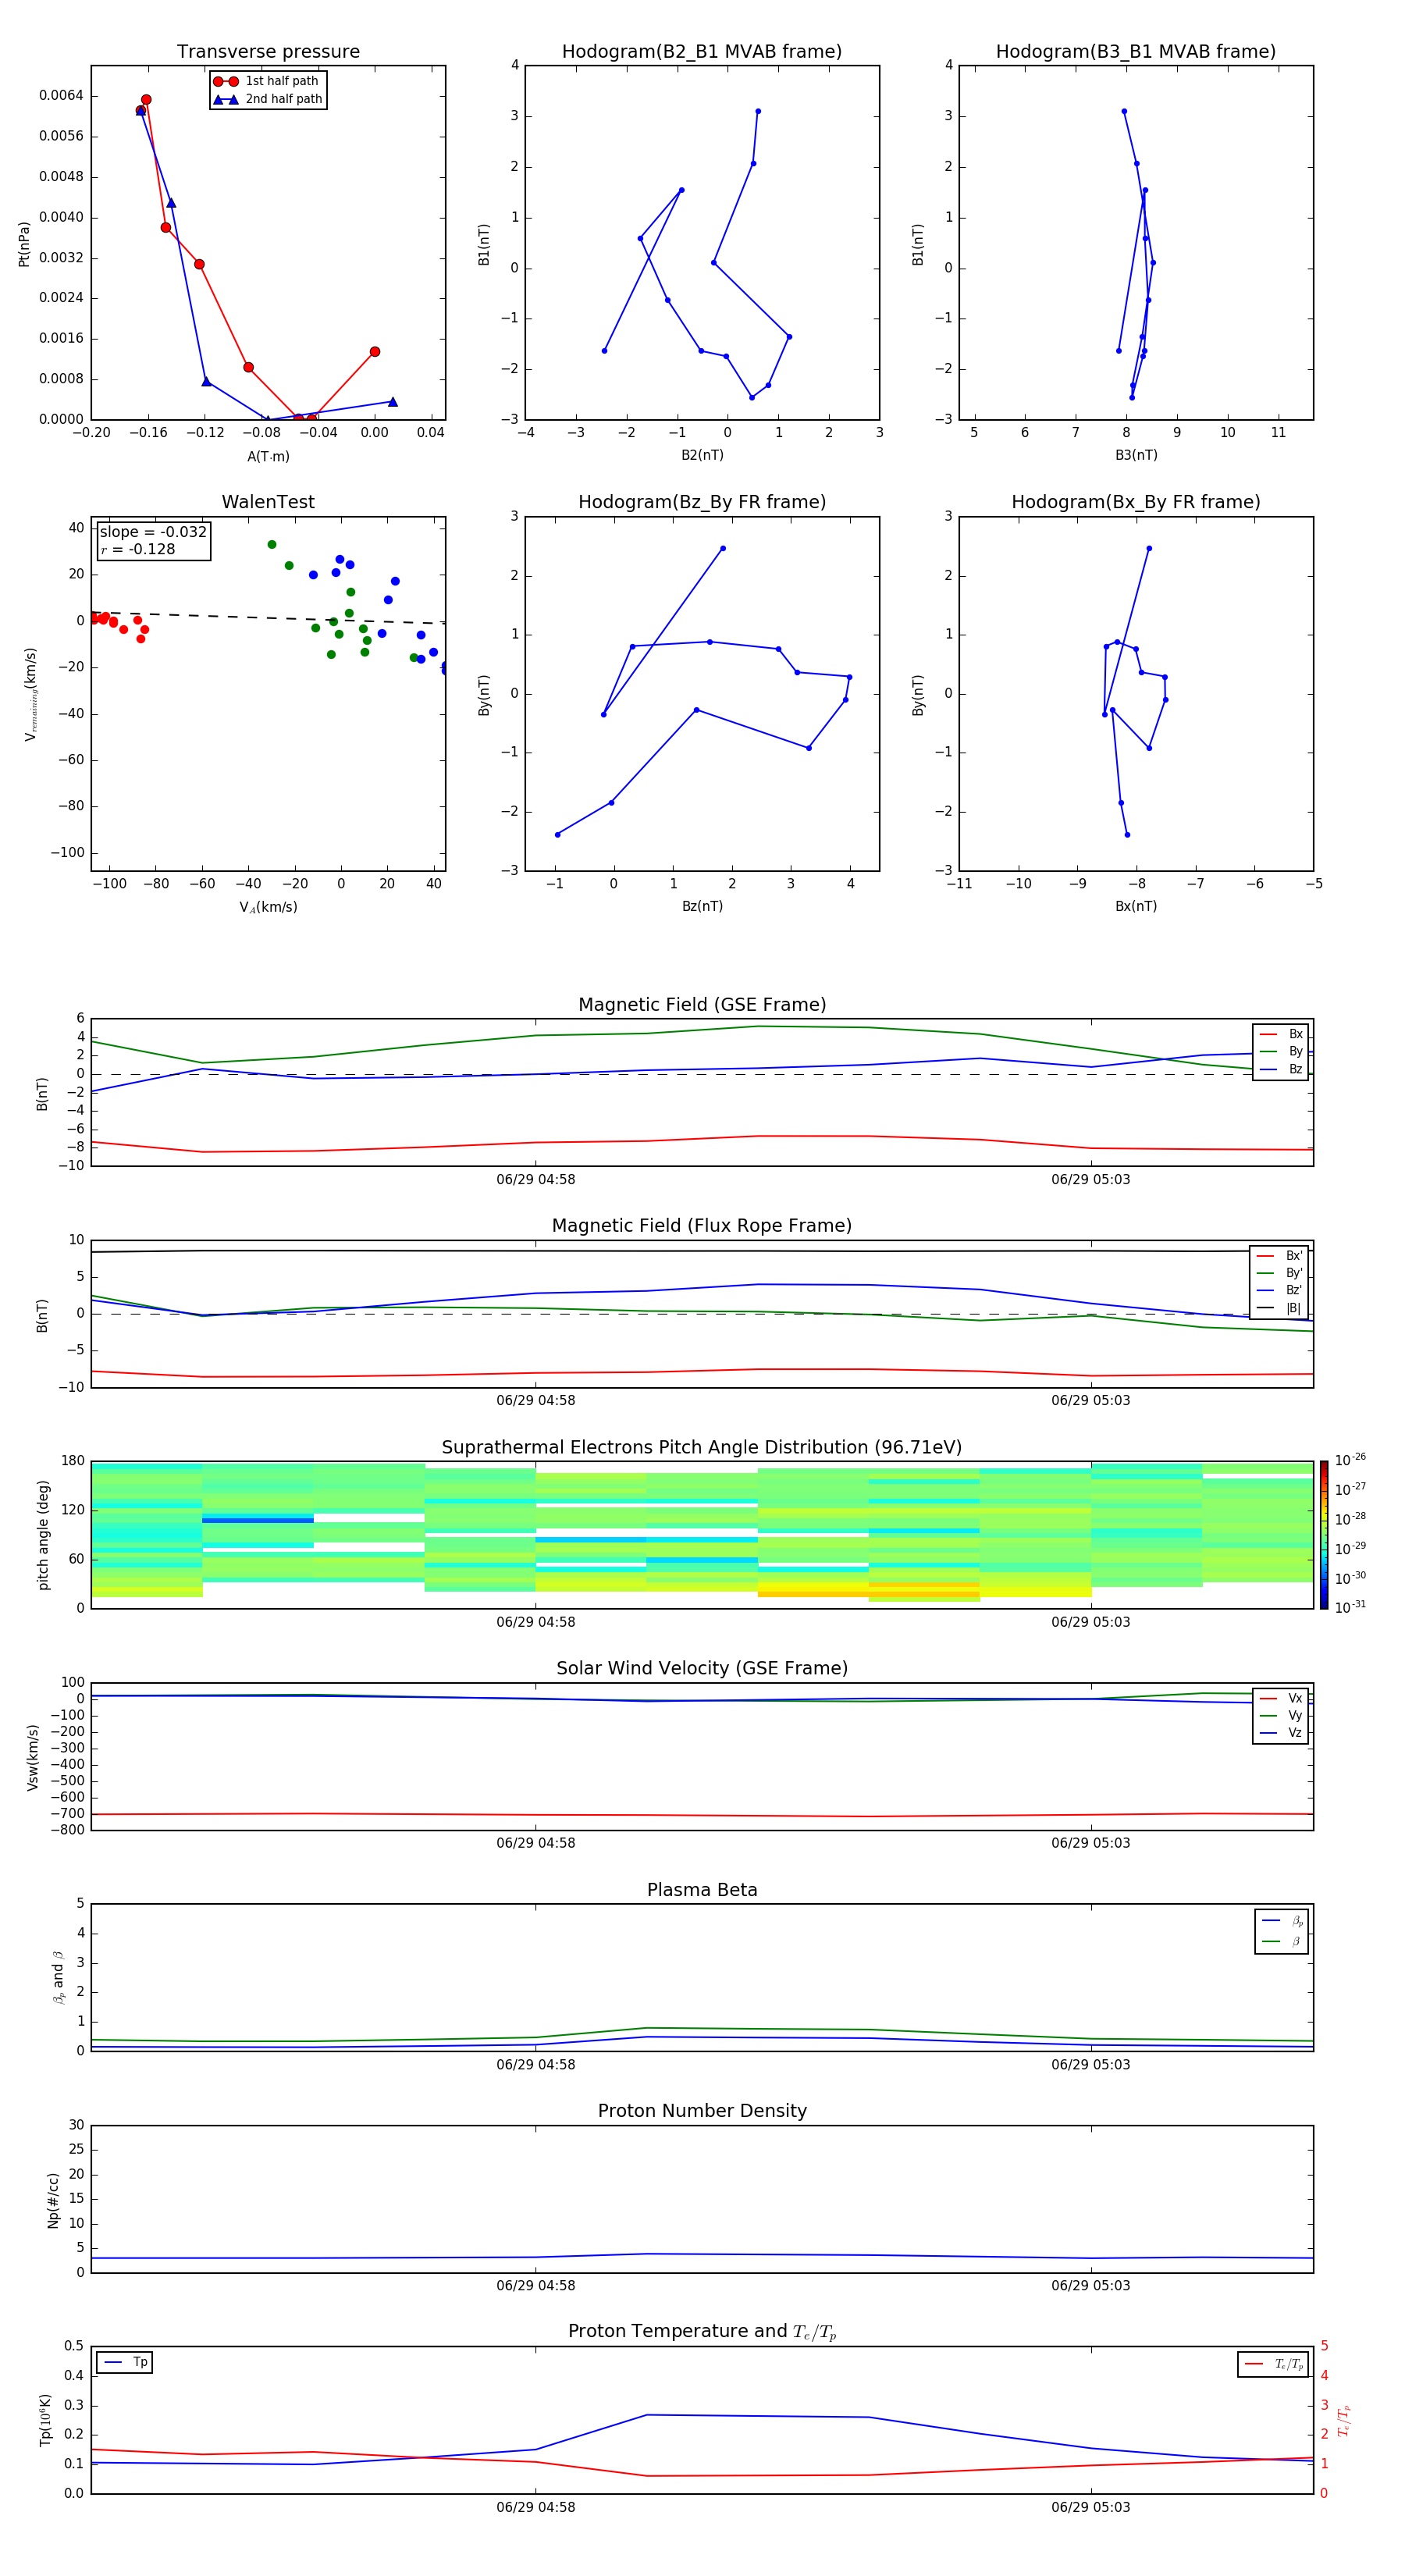Click the Te/Tp legend entry in temperature panel
Image resolution: width=1405 pixels, height=2576 pixels.
[1274, 2365]
